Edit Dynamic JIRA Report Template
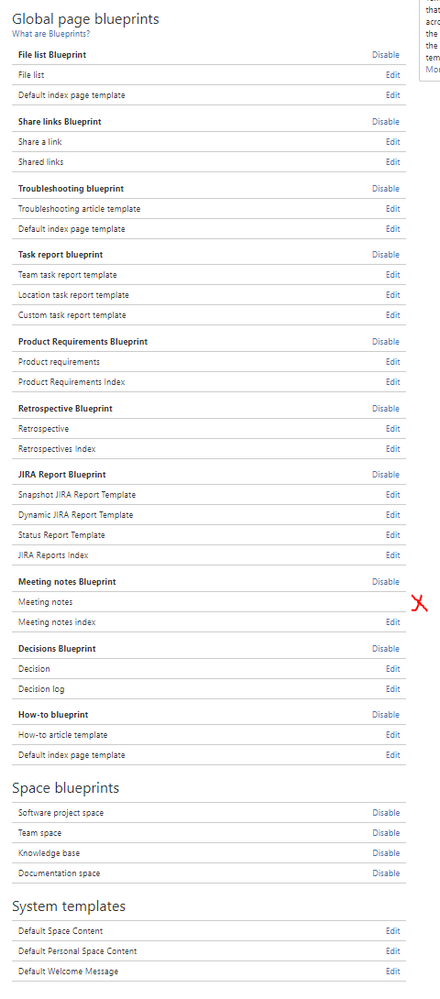 click(x=393, y=515)
